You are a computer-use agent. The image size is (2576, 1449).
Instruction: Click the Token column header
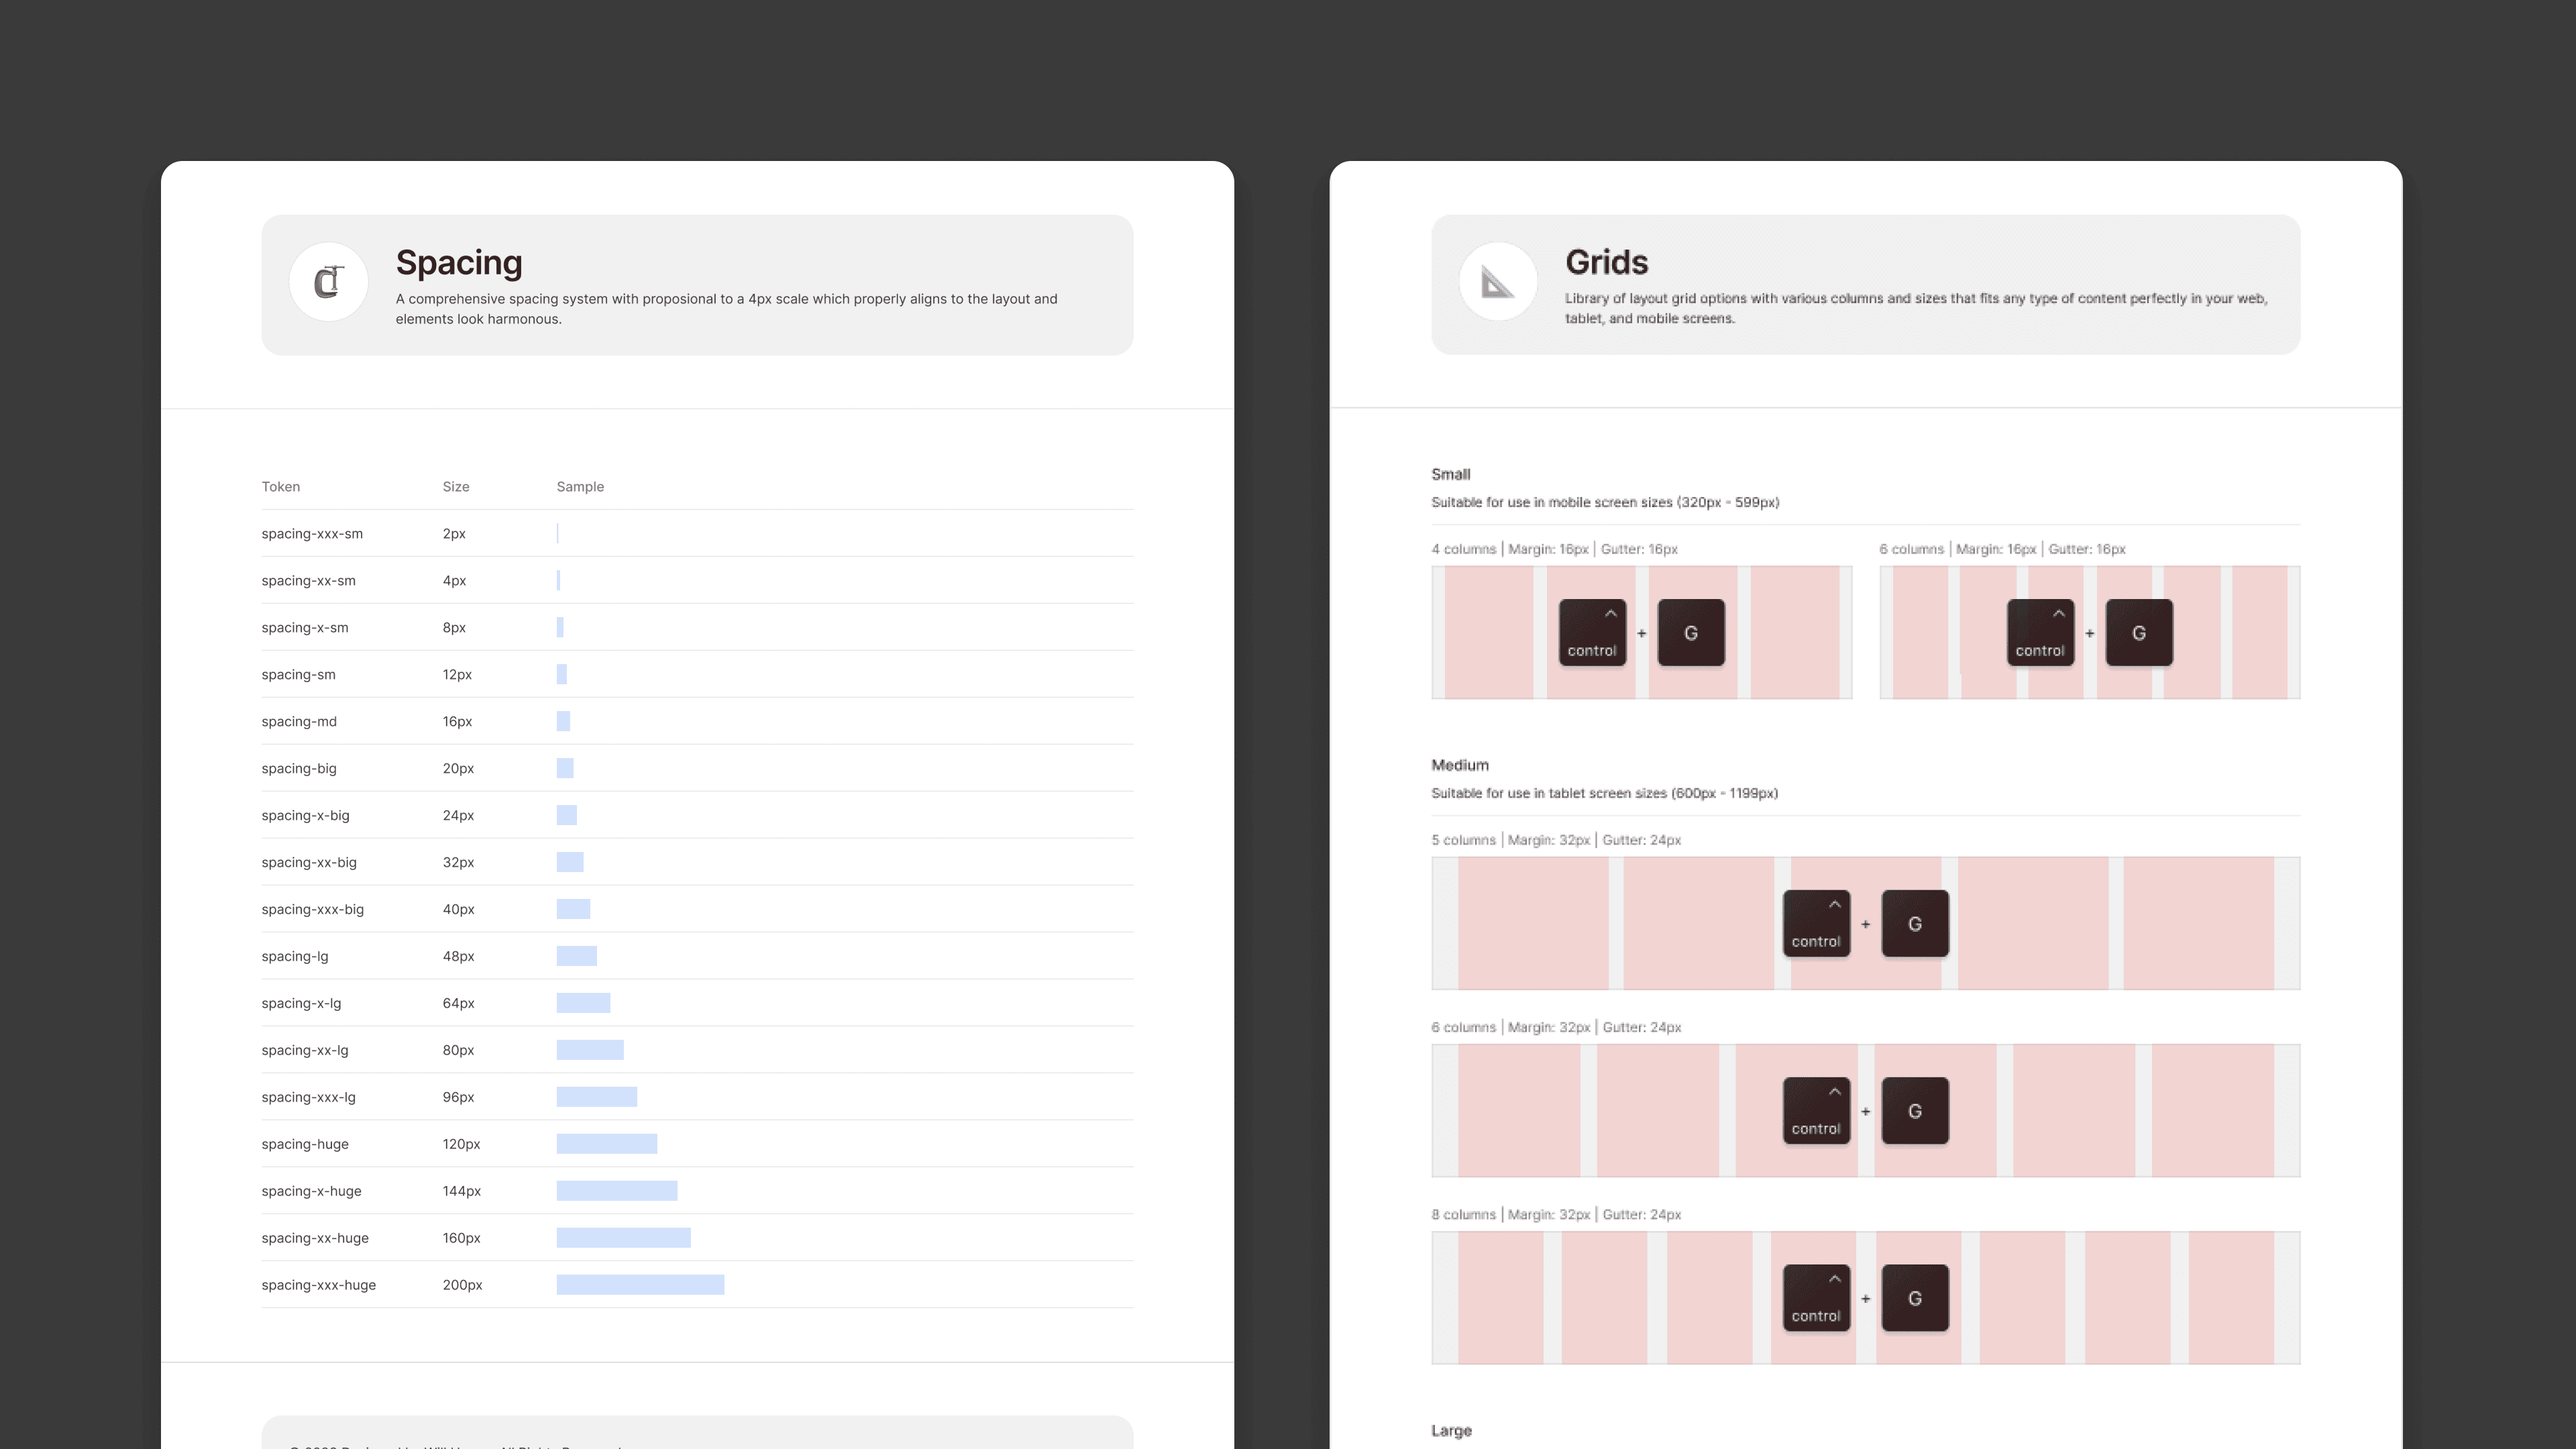tap(281, 487)
